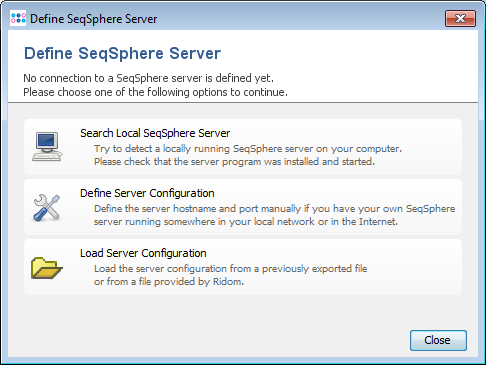Click the Close button

point(438,340)
